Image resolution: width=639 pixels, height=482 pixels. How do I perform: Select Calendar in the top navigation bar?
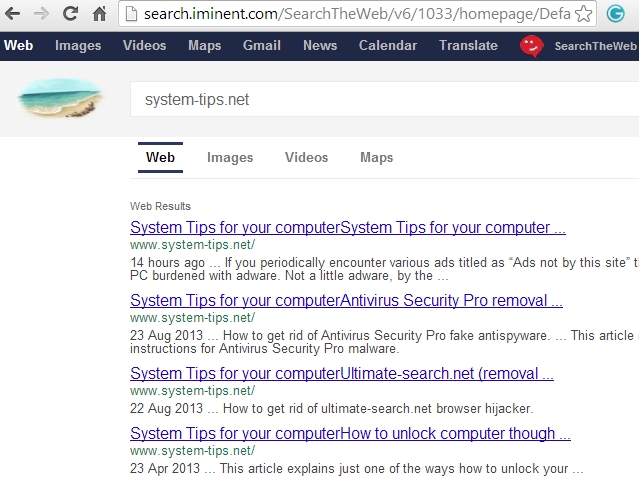pyautogui.click(x=388, y=46)
